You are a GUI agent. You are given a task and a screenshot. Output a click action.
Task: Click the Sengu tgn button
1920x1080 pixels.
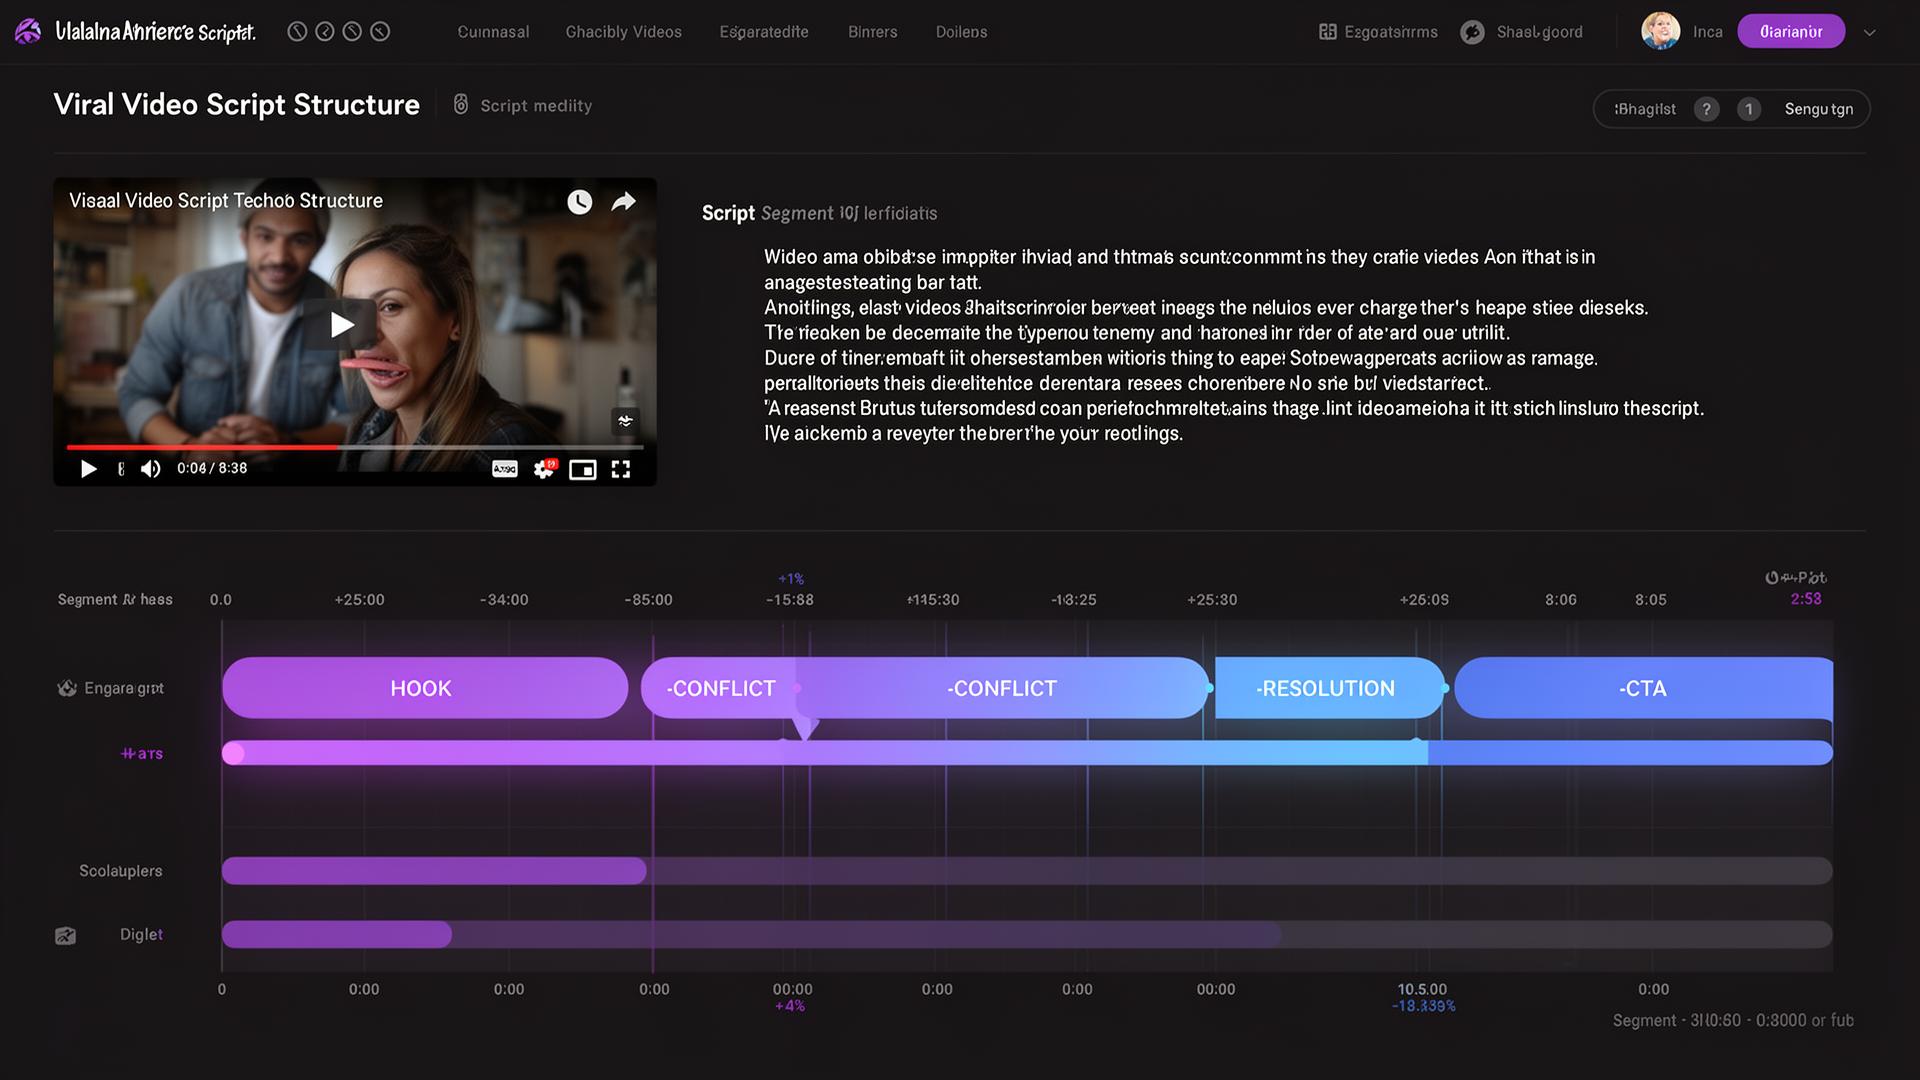(x=1818, y=109)
